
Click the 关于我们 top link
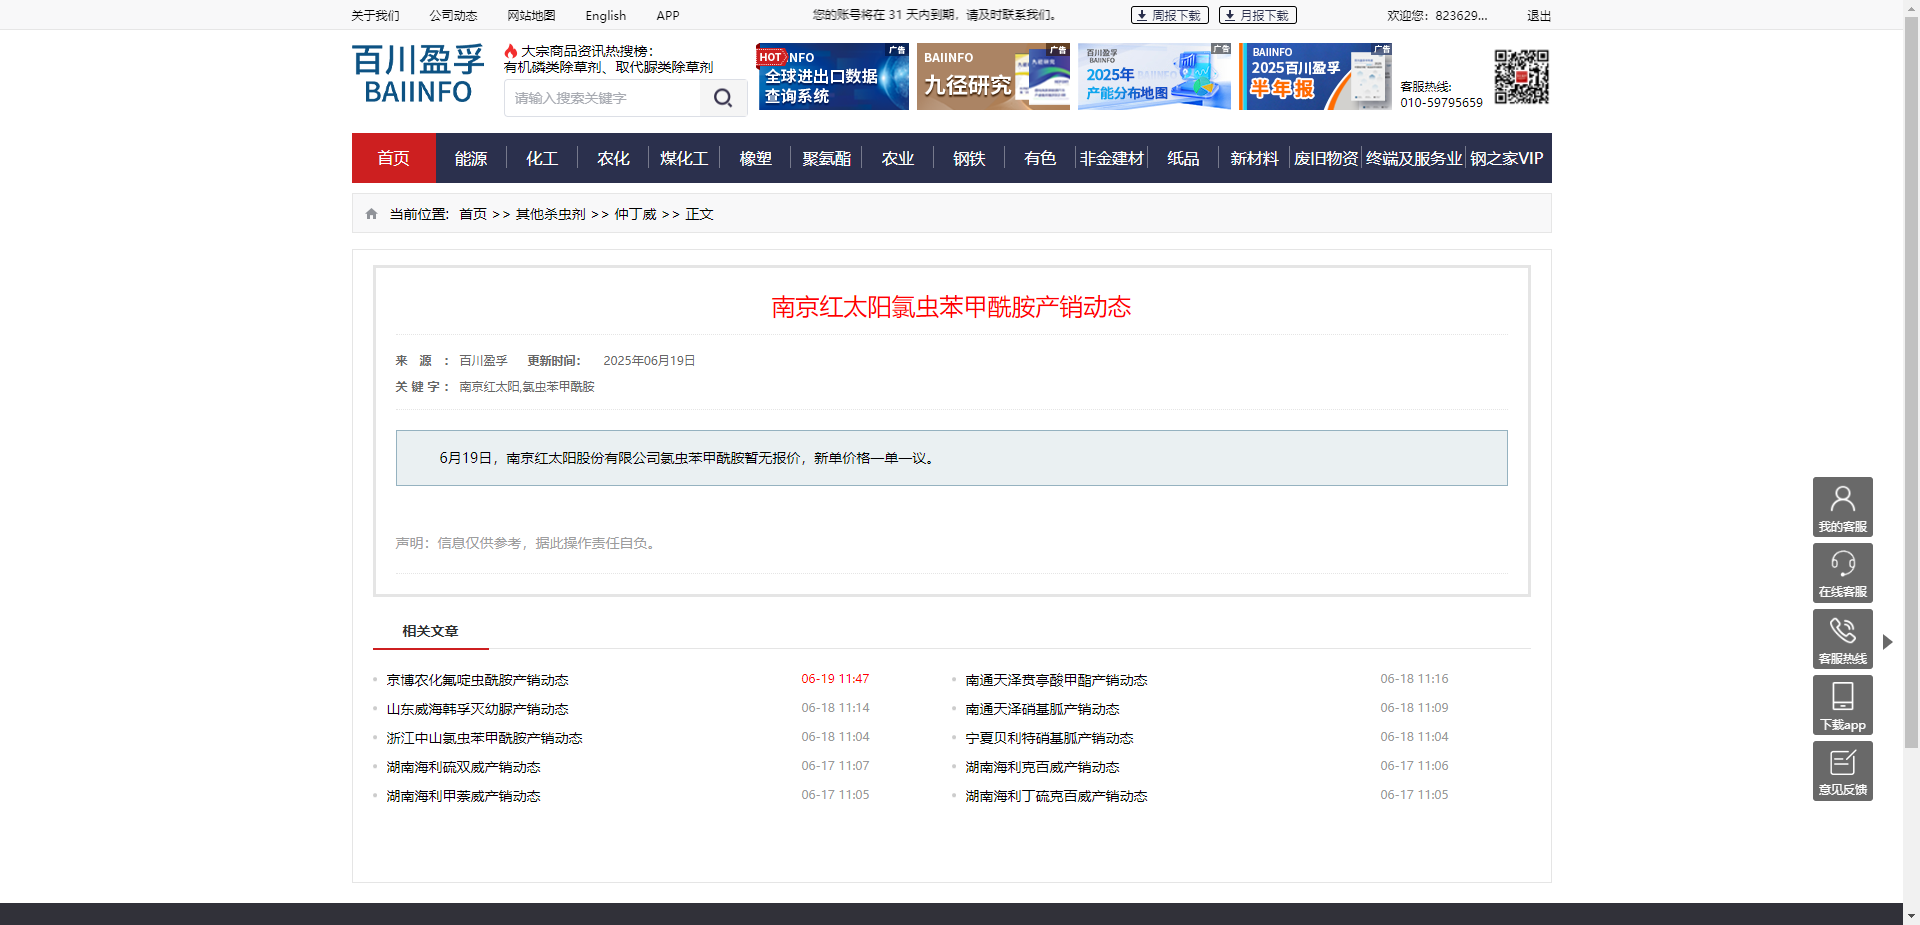pos(375,15)
